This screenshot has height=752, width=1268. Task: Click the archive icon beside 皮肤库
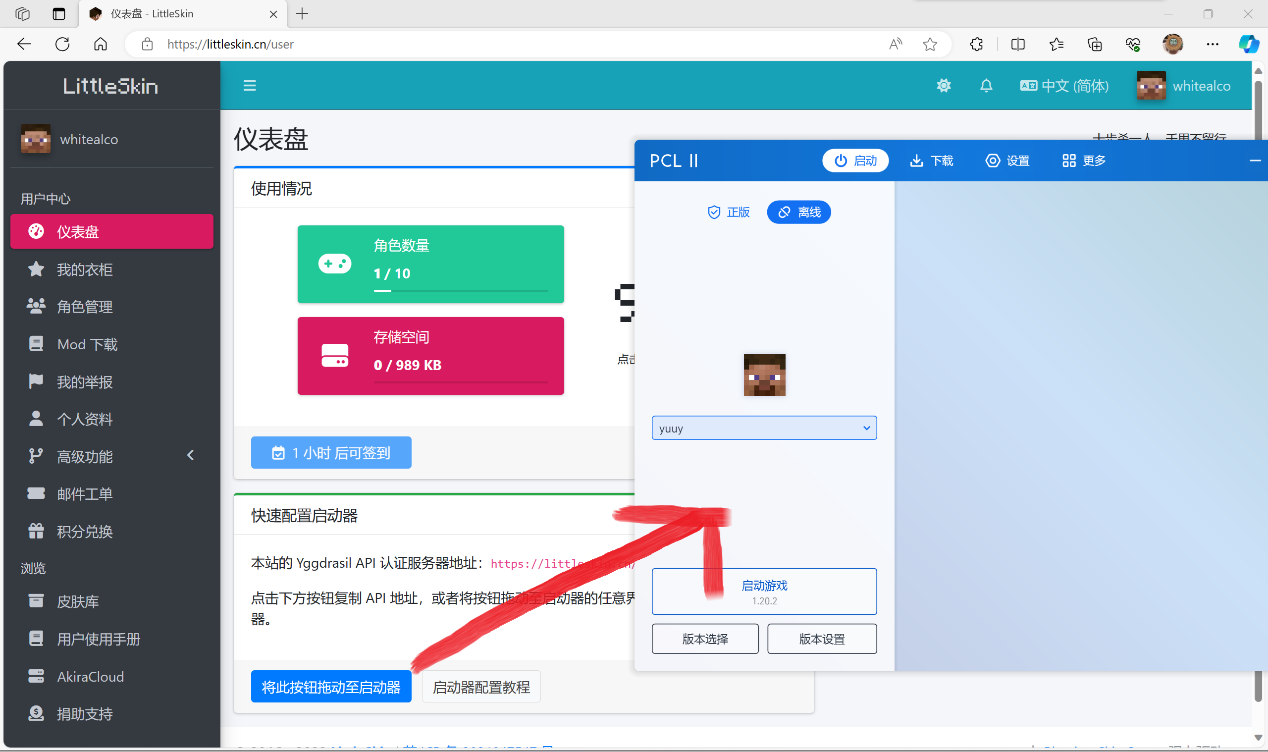pyautogui.click(x=36, y=601)
